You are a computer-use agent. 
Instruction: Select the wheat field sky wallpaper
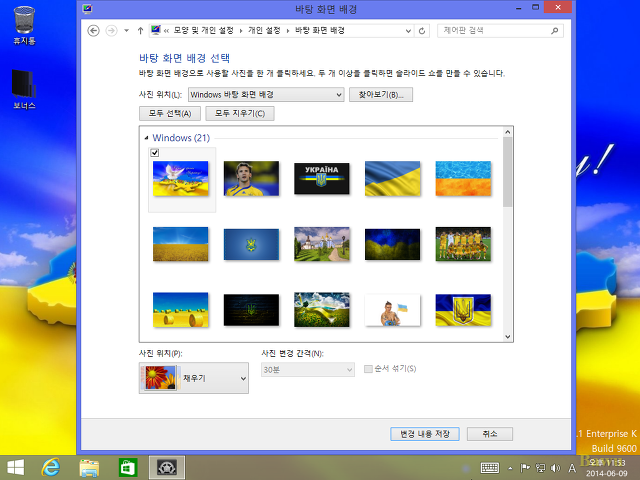180,244
